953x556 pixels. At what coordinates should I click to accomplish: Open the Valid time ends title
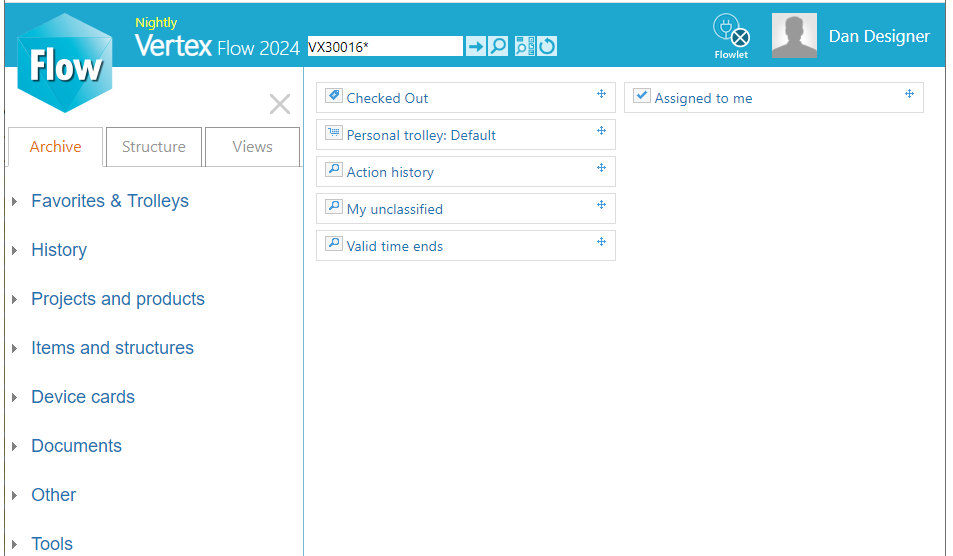394,246
